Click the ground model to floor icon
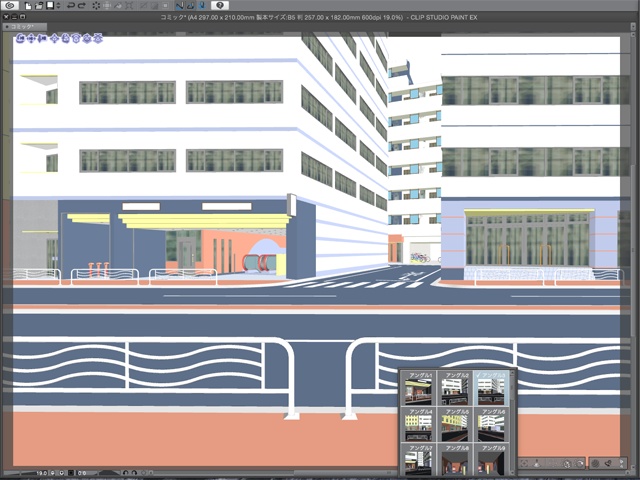Viewport: 640px width, 480px height. [537, 463]
